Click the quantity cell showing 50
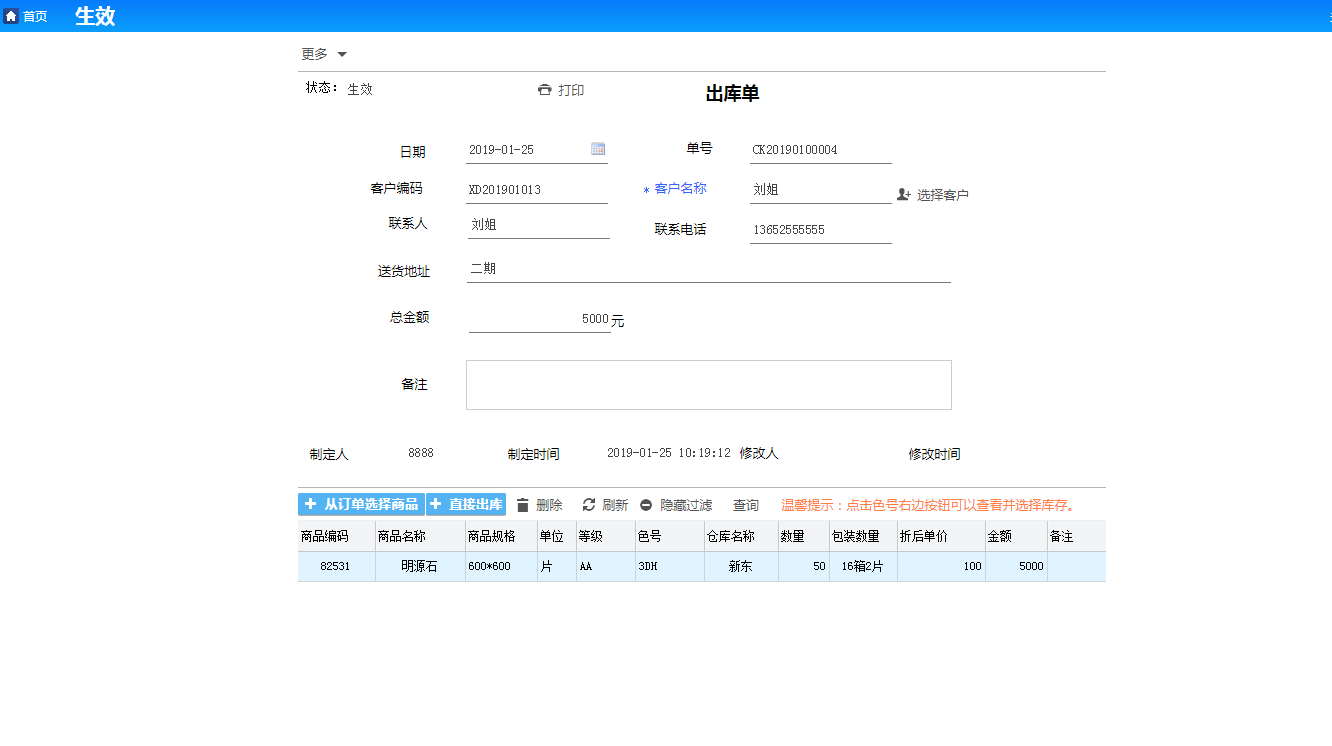Viewport: 1332px width, 746px height. point(804,566)
